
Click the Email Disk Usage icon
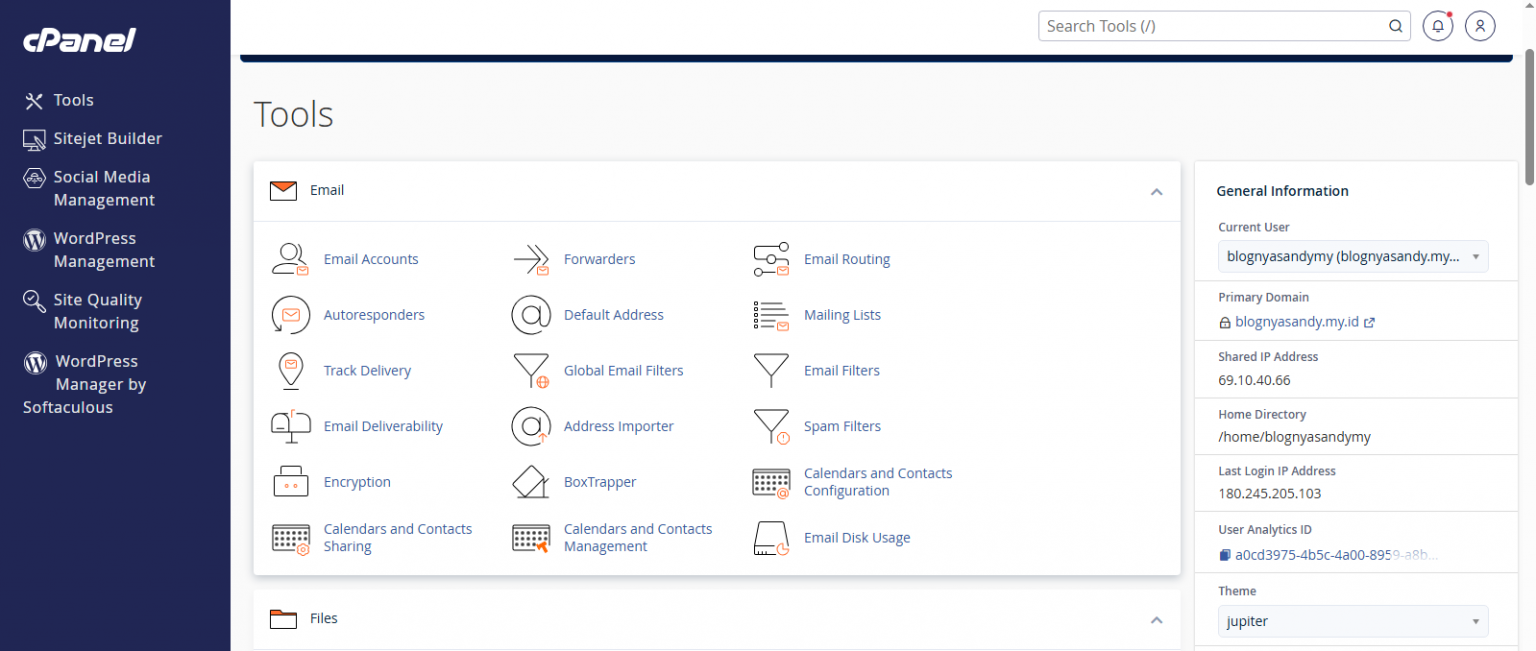coord(771,537)
